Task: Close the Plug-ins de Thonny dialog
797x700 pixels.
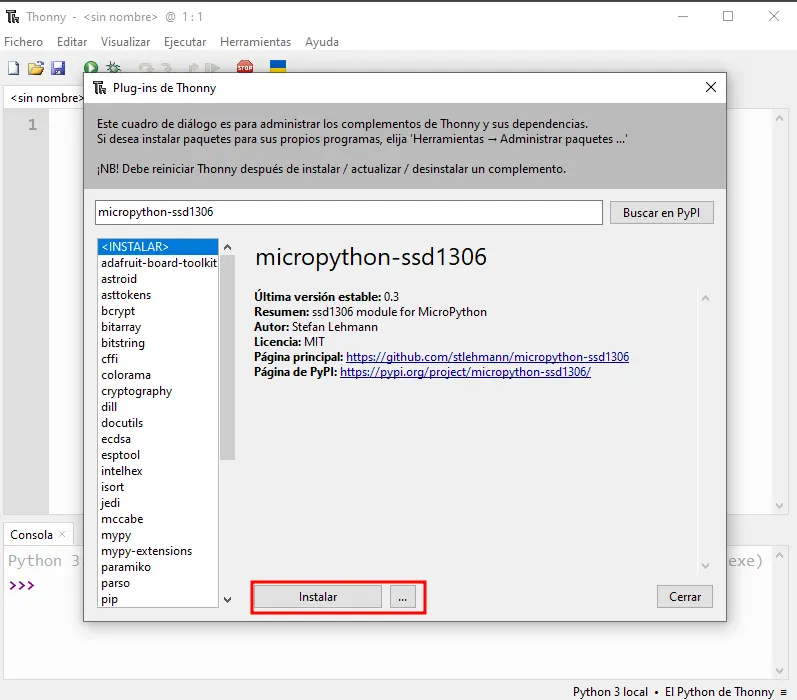Action: (711, 87)
